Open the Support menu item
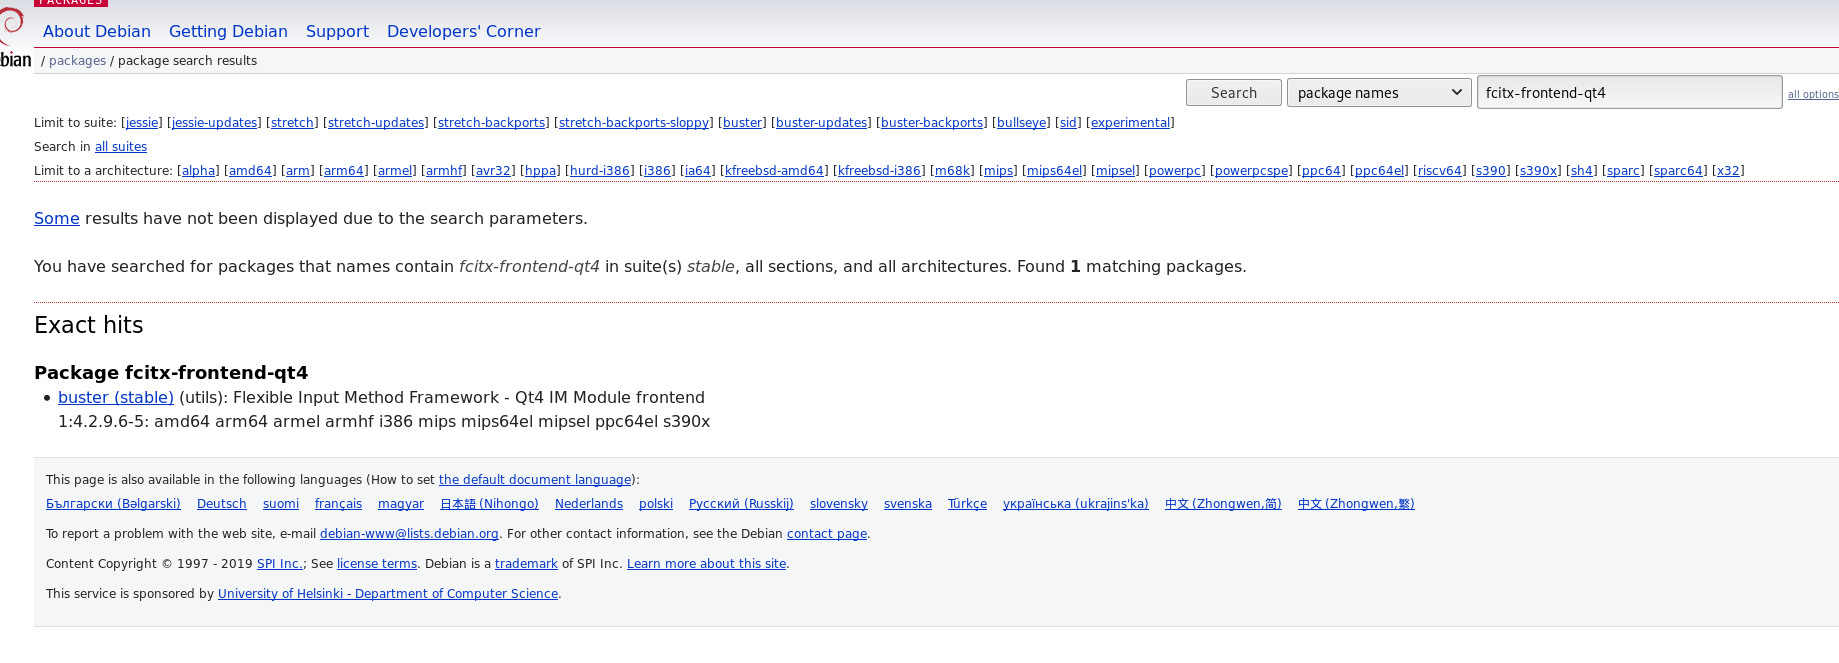Image resolution: width=1839 pixels, height=663 pixels. point(337,32)
